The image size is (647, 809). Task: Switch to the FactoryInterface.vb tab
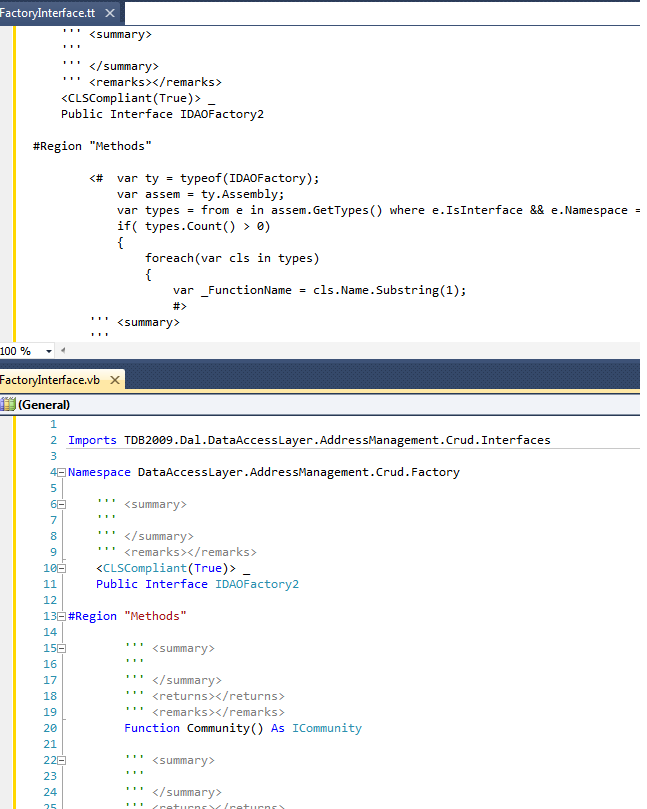point(50,380)
